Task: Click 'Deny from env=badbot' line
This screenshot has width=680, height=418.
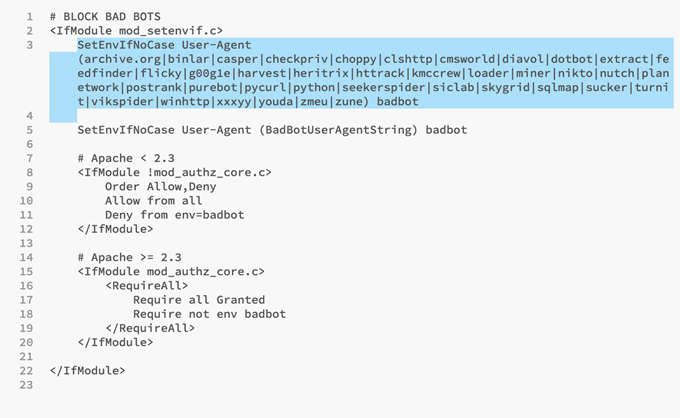Action: pyautogui.click(x=174, y=215)
